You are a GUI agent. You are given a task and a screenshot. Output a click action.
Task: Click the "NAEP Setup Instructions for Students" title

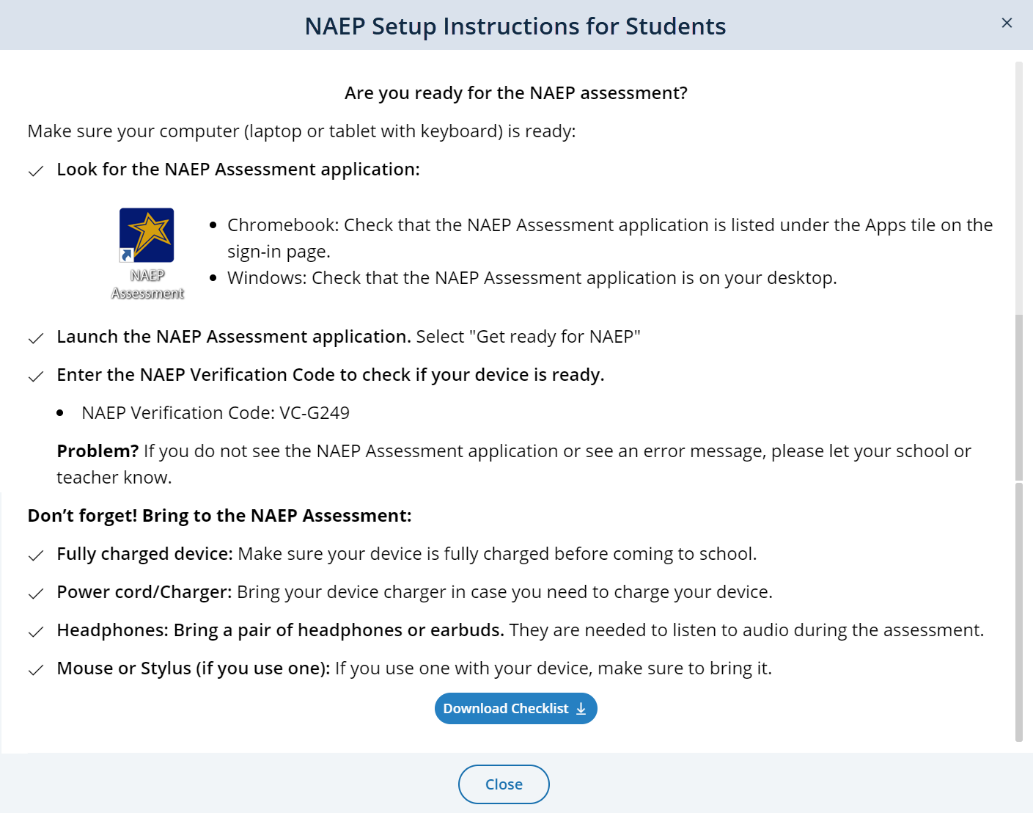pos(515,26)
